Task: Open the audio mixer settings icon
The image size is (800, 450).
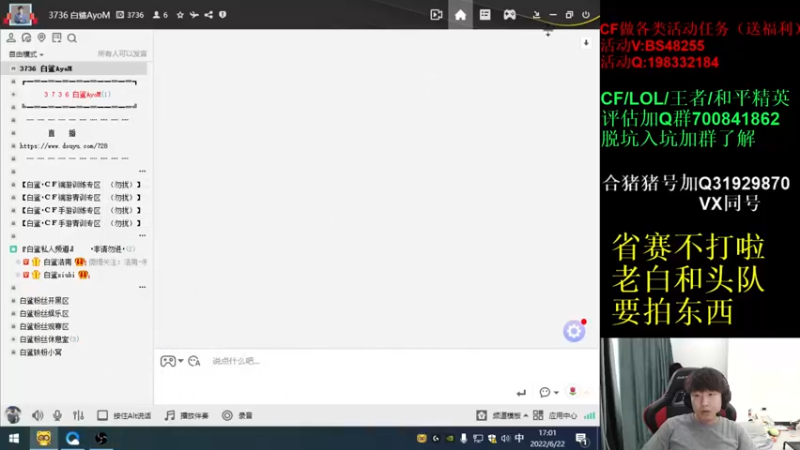Action: pos(78,416)
